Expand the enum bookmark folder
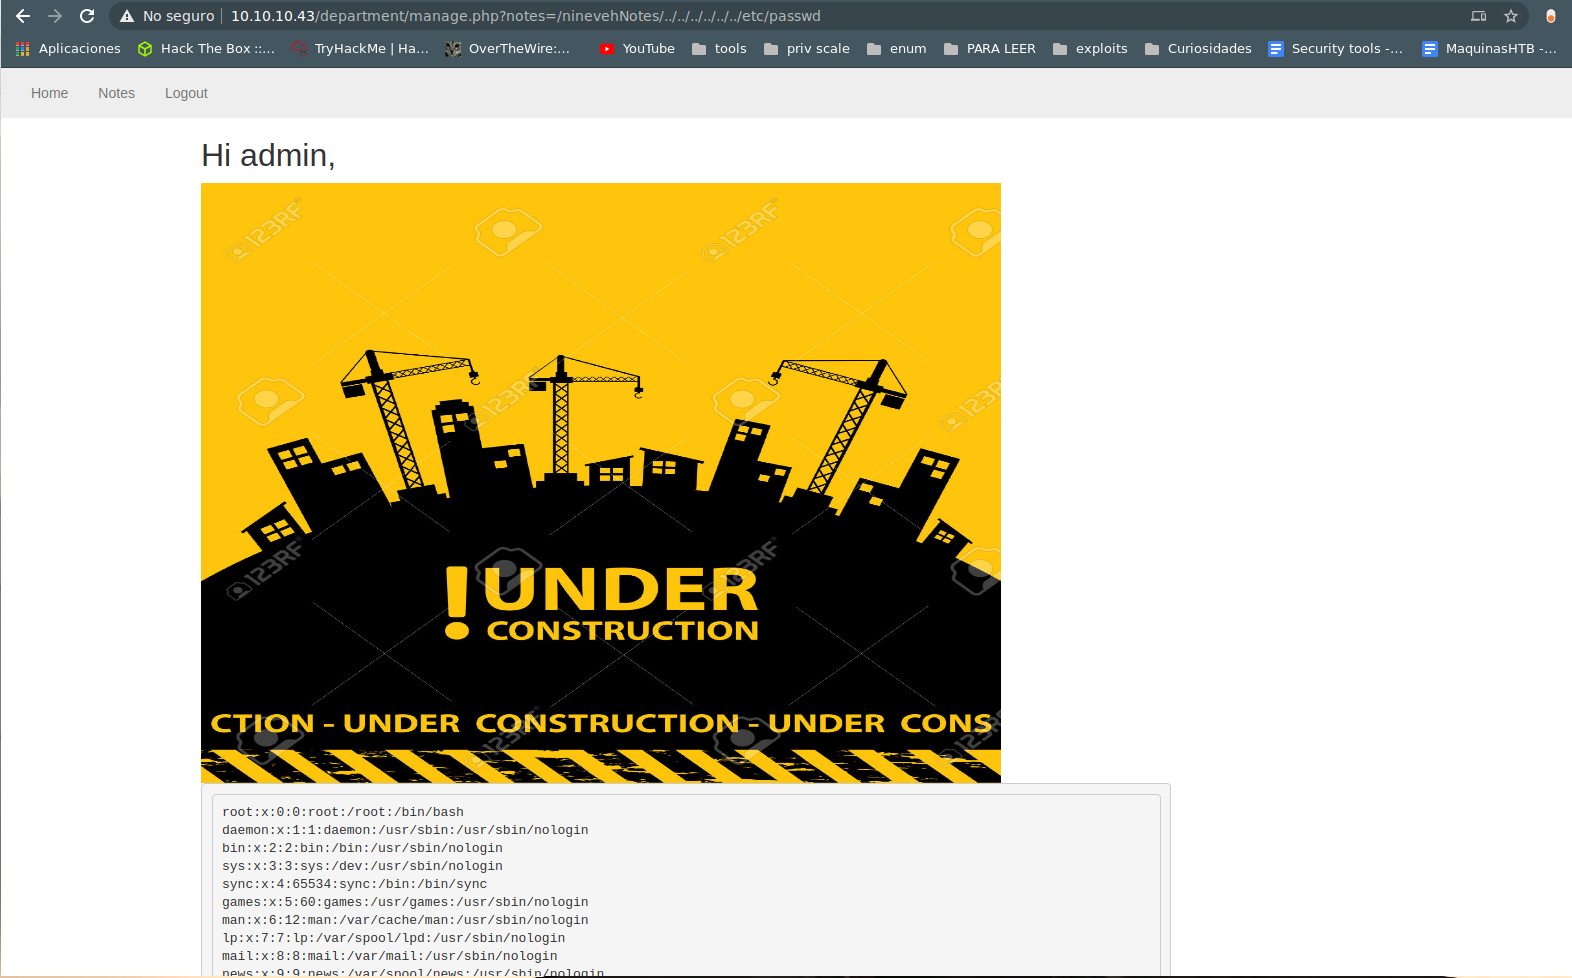 tap(896, 48)
